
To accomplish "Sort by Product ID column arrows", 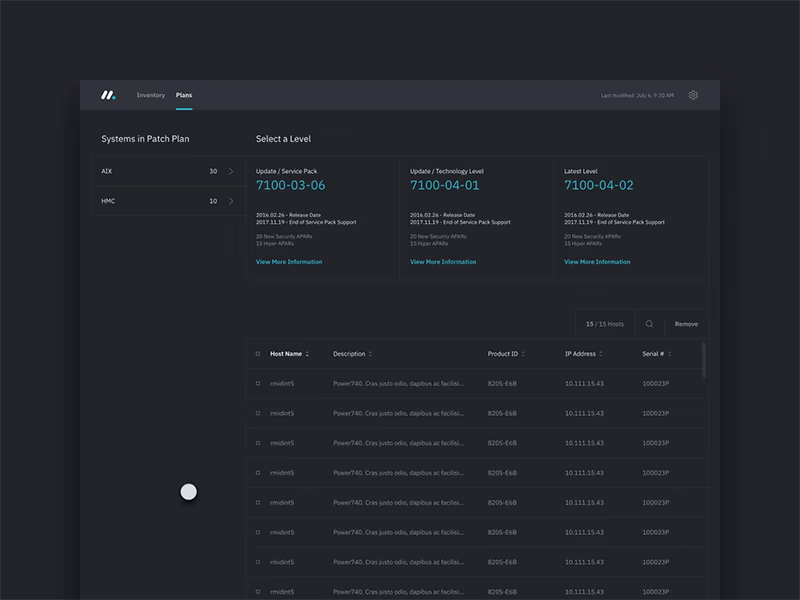I will (523, 354).
